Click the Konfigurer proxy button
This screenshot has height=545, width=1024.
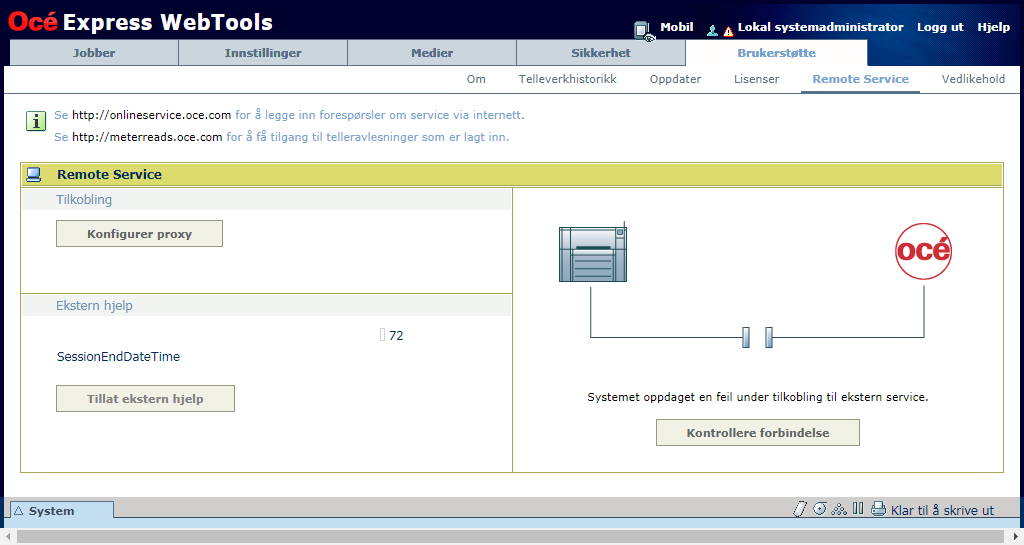point(139,234)
